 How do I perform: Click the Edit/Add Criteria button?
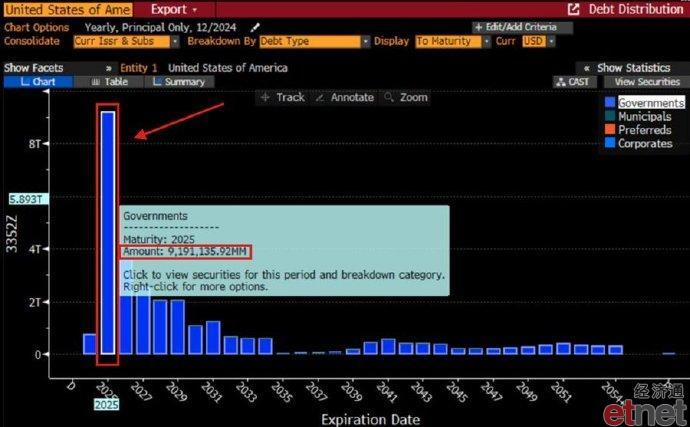522,27
